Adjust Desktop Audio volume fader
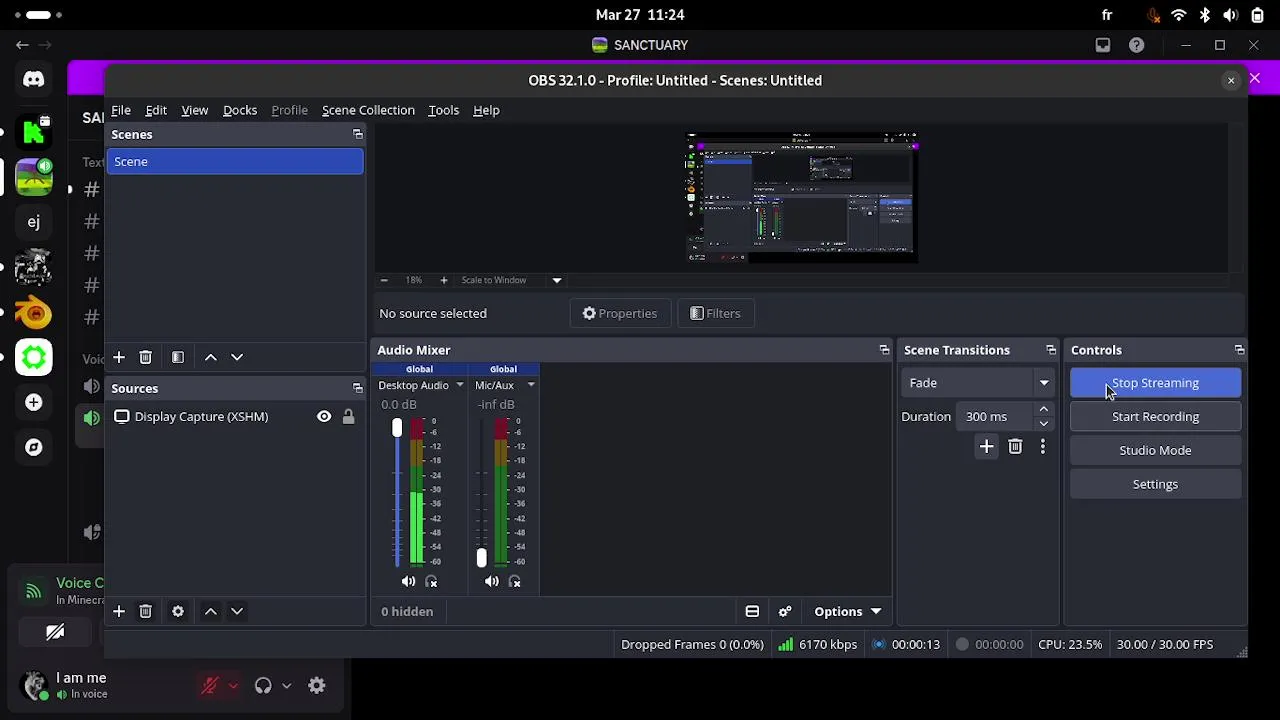This screenshot has width=1280, height=720. 397,428
